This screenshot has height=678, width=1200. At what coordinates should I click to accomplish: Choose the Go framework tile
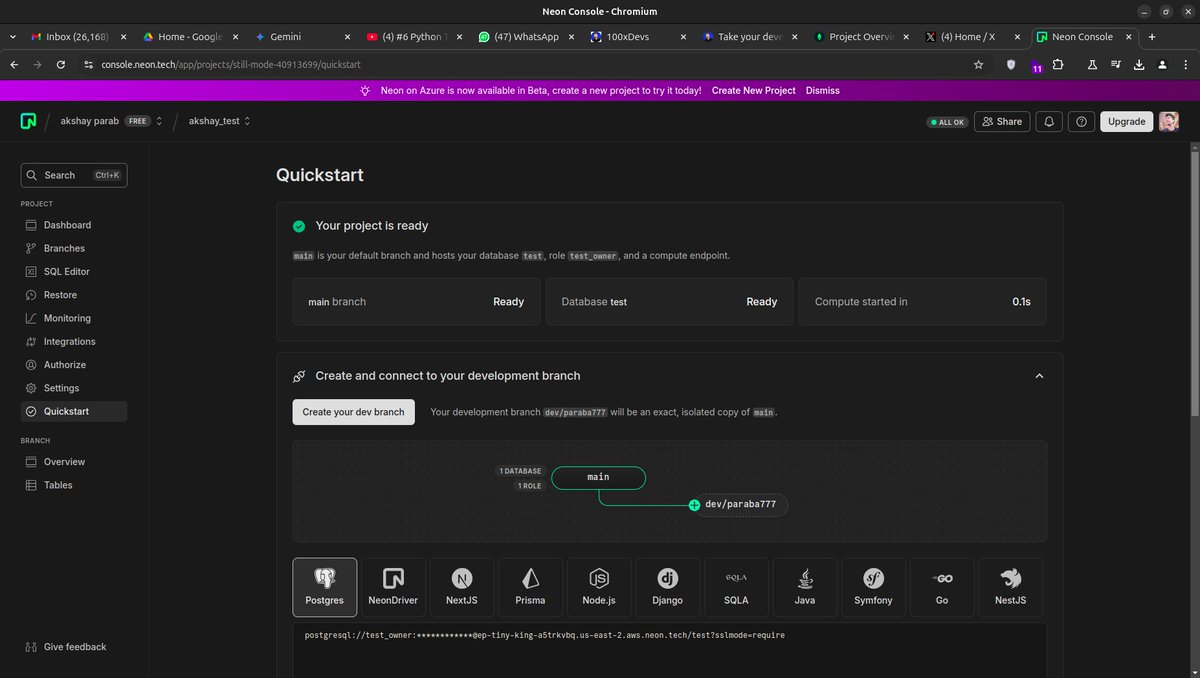pos(942,587)
